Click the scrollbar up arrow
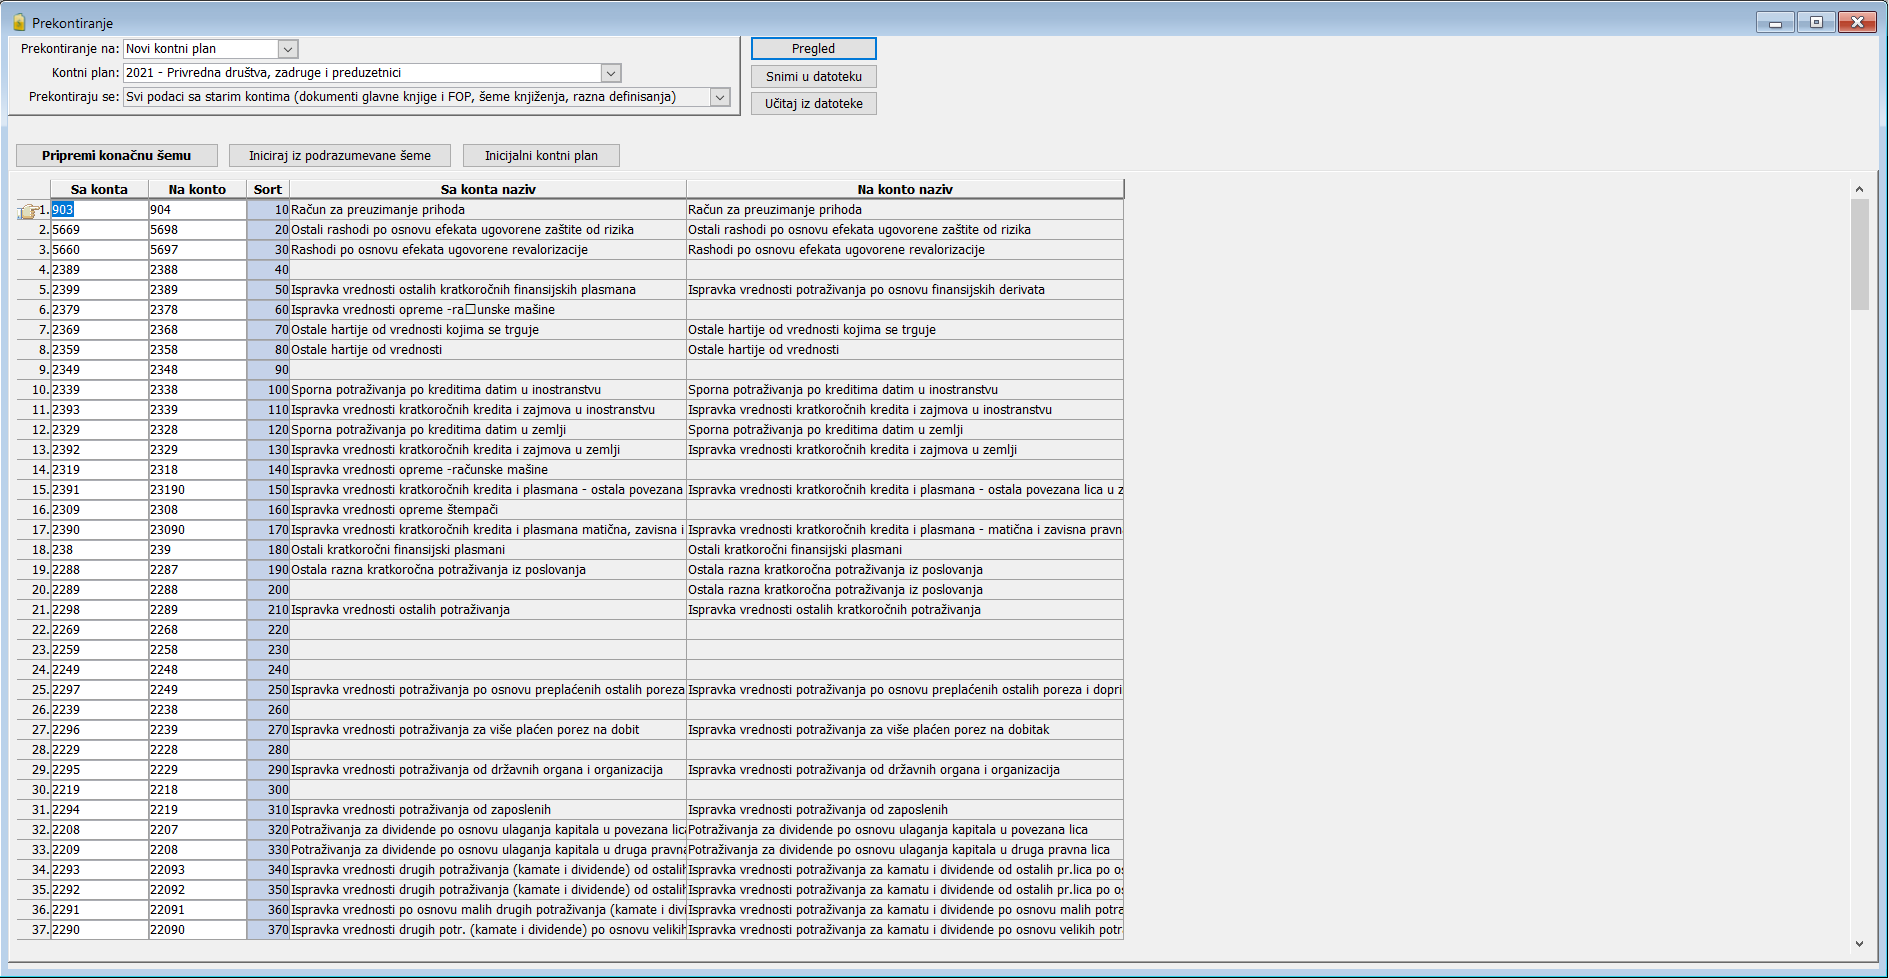Image resolution: width=1889 pixels, height=979 pixels. pyautogui.click(x=1859, y=189)
